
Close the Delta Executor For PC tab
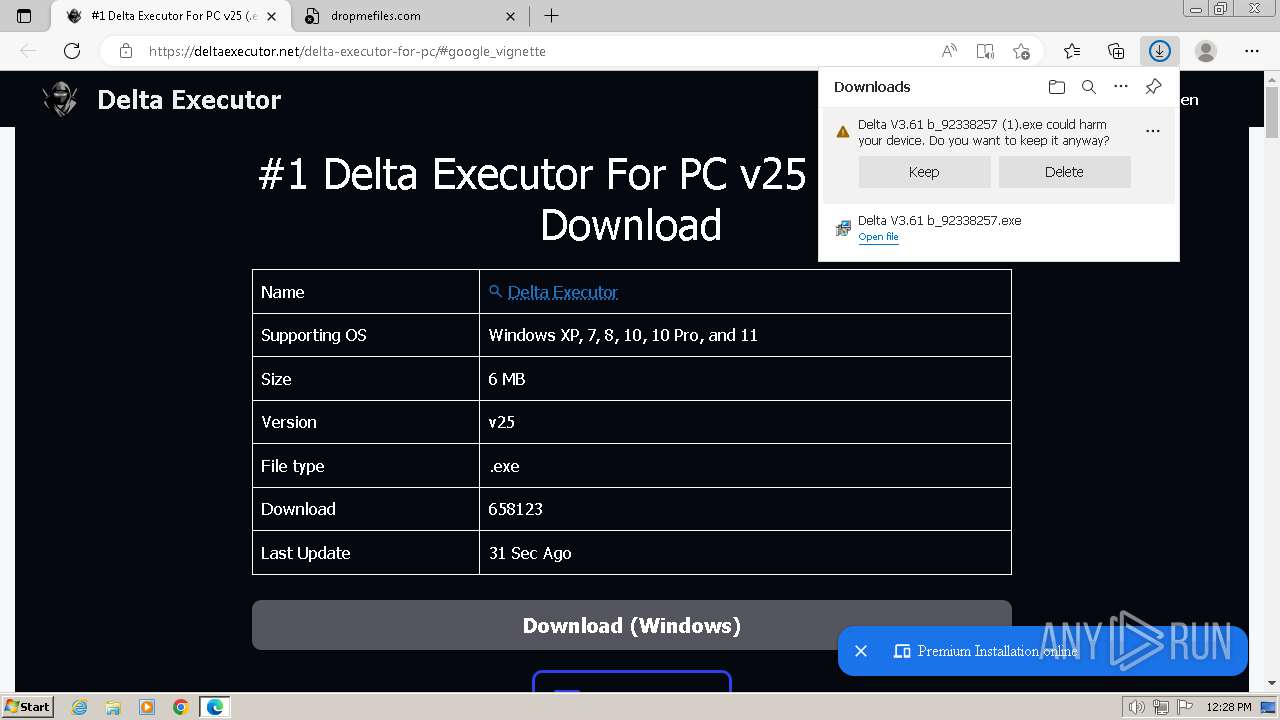271,16
